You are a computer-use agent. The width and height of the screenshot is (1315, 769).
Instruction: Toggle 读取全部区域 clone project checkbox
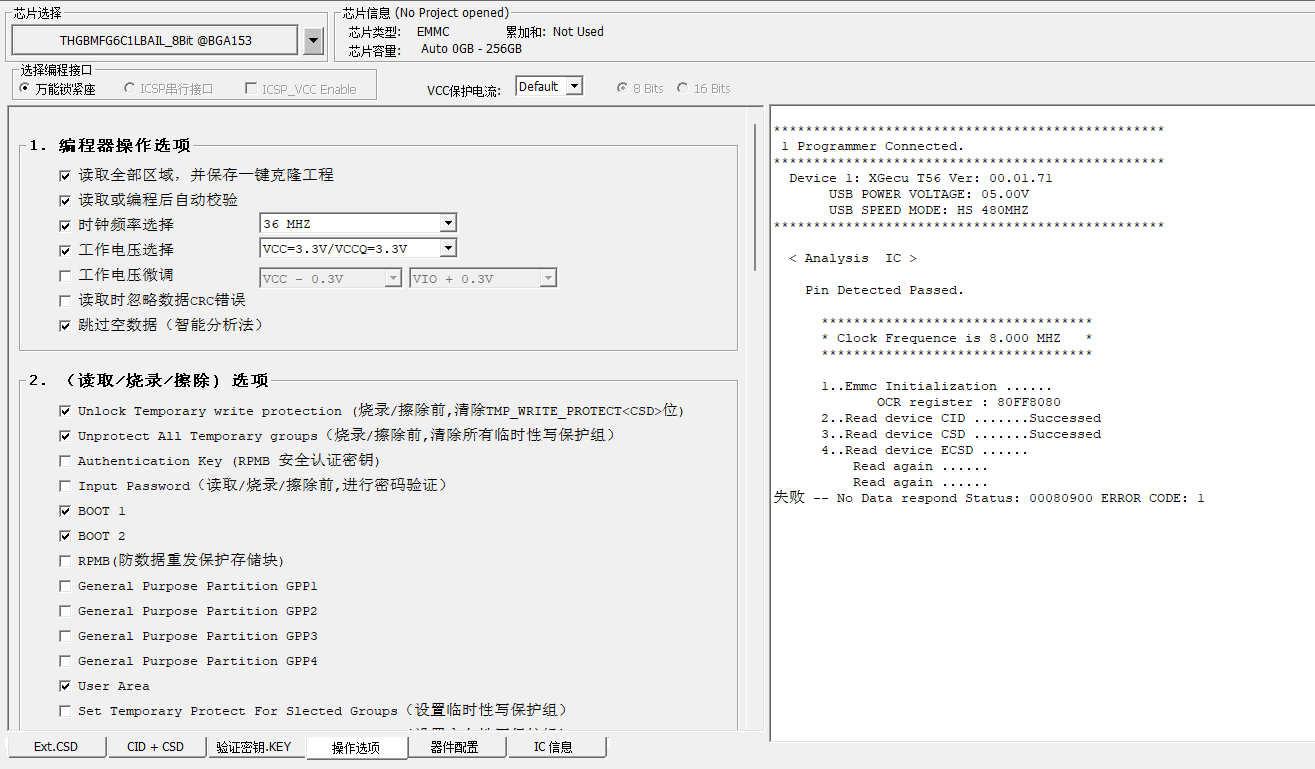(x=65, y=175)
